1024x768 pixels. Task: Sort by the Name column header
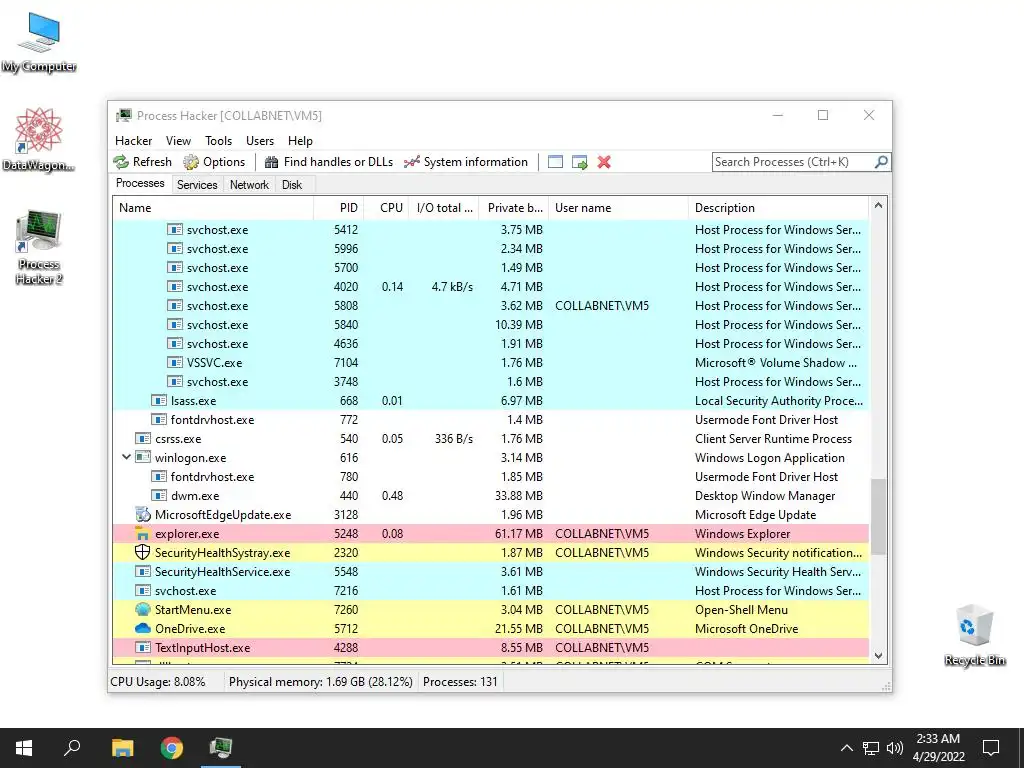coord(213,208)
